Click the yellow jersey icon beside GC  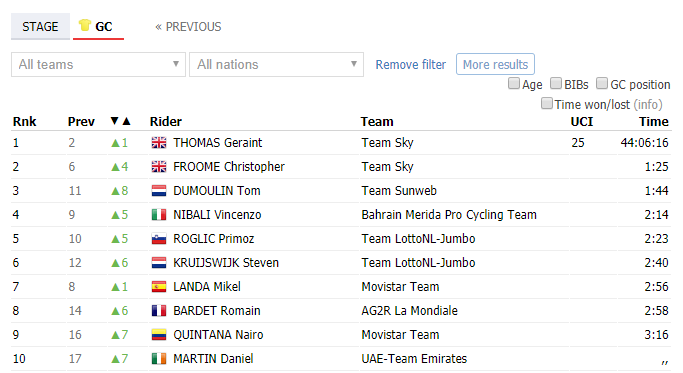pyautogui.click(x=85, y=25)
